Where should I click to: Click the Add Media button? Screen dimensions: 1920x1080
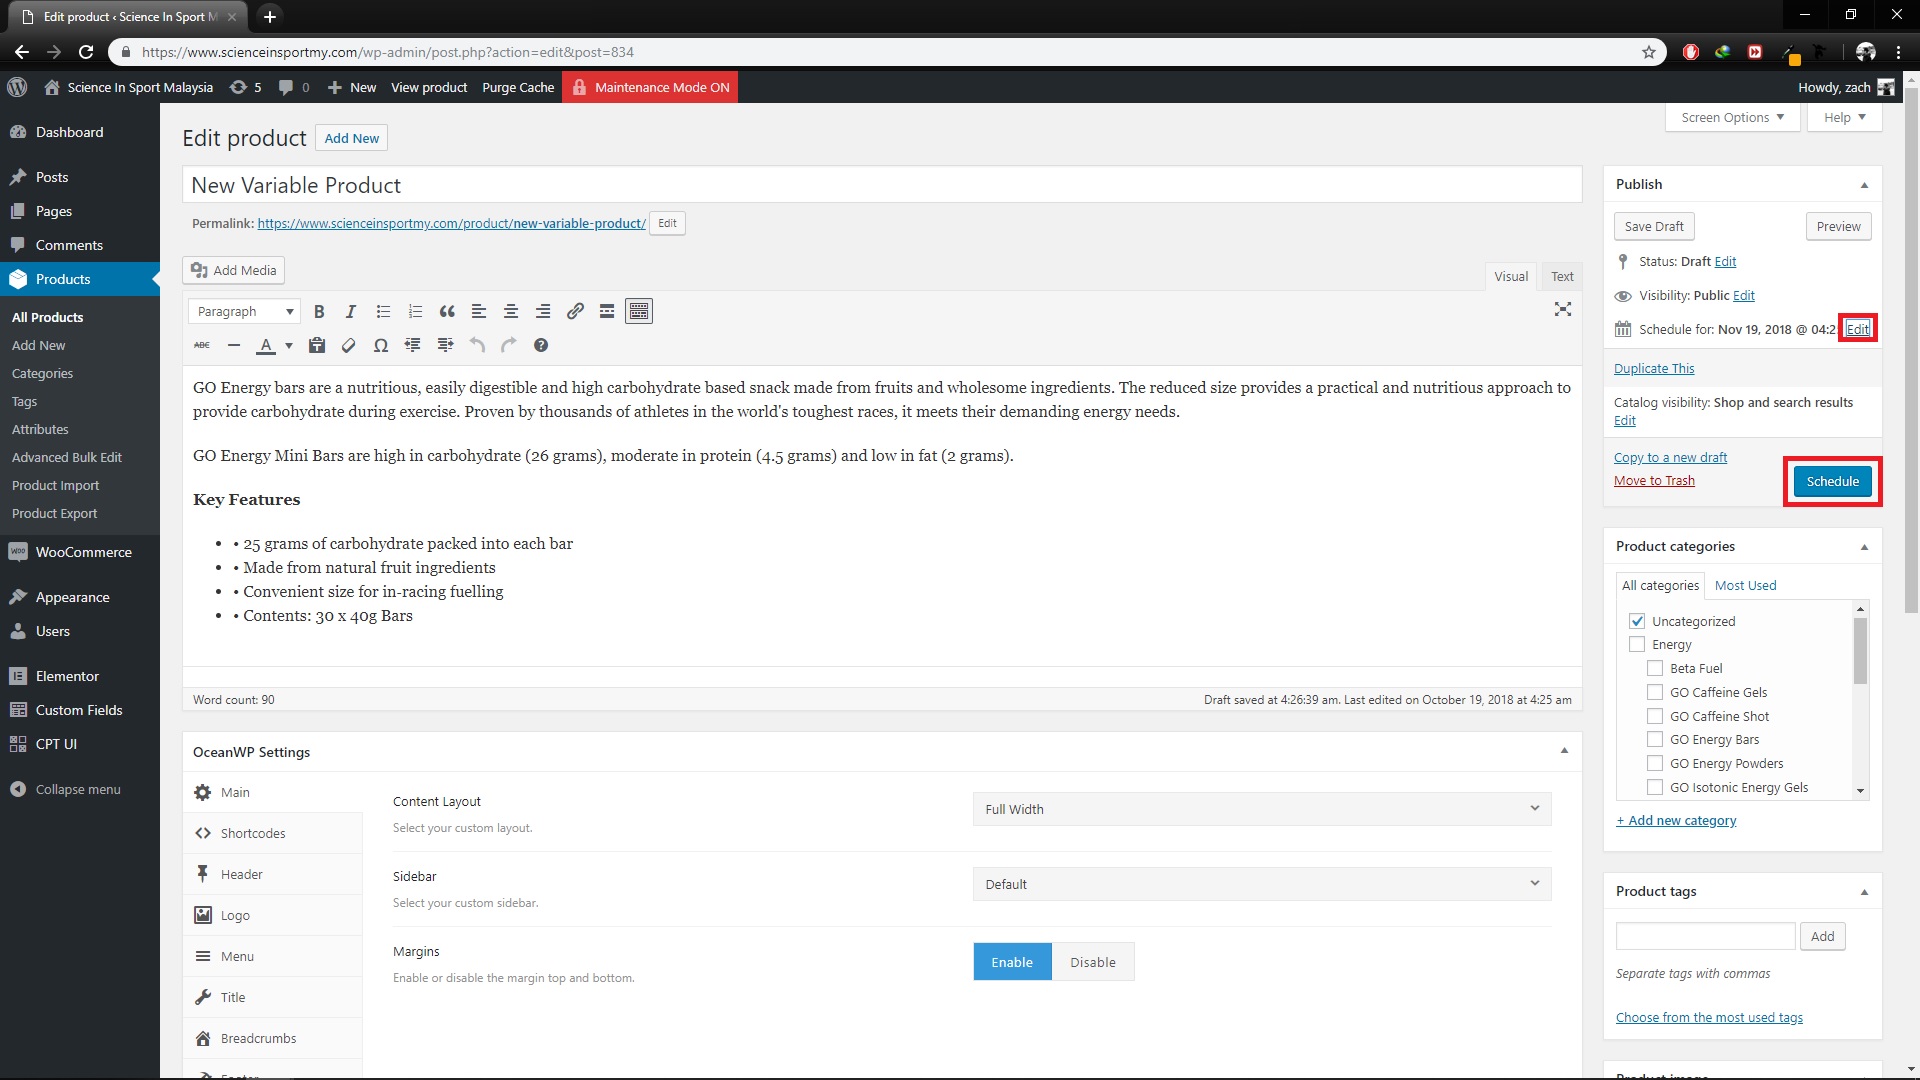pos(234,270)
